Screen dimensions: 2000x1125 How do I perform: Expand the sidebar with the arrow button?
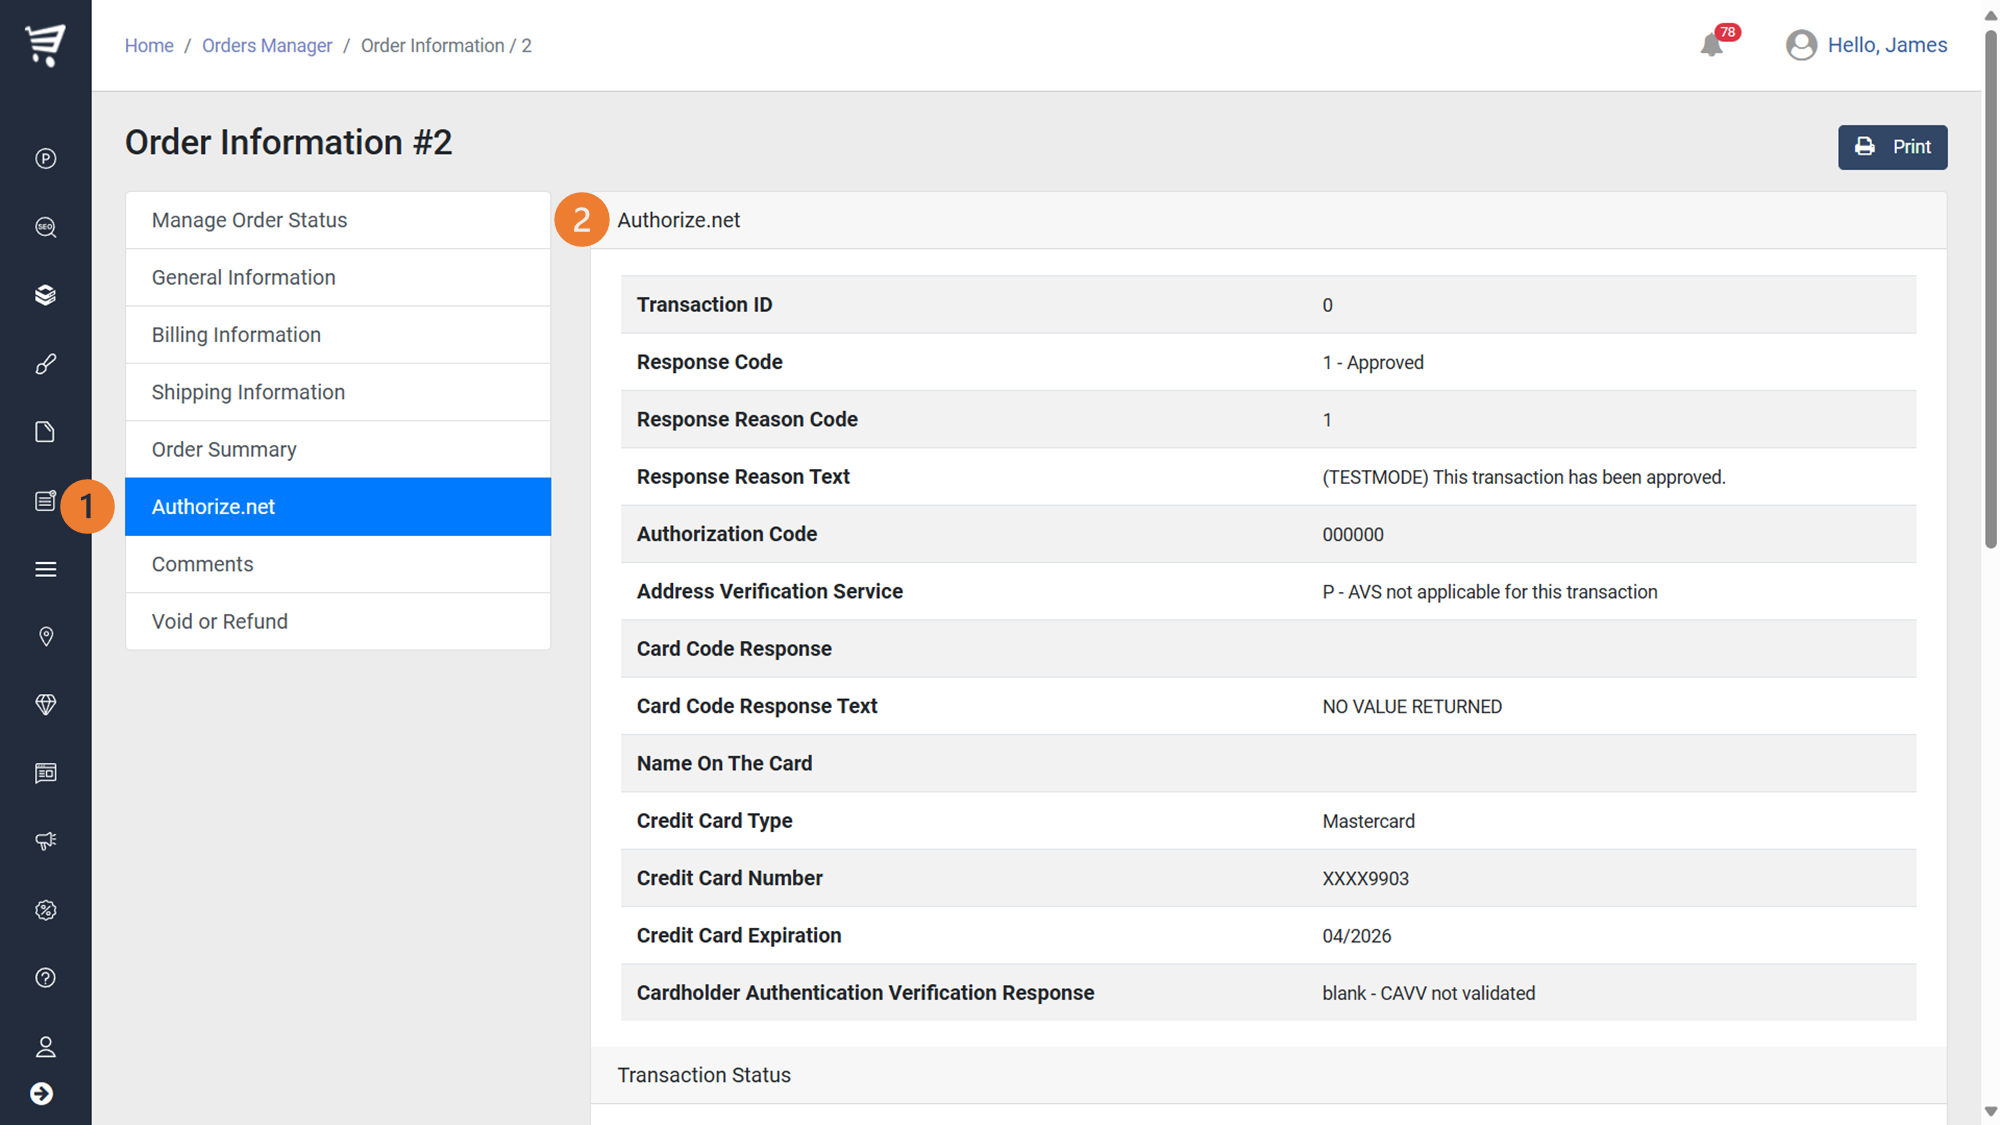coord(42,1094)
